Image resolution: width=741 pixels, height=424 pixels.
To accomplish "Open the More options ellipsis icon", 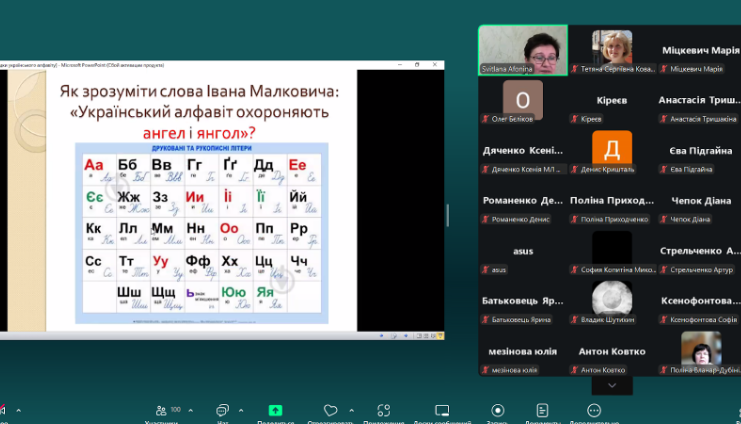I will click(x=594, y=410).
